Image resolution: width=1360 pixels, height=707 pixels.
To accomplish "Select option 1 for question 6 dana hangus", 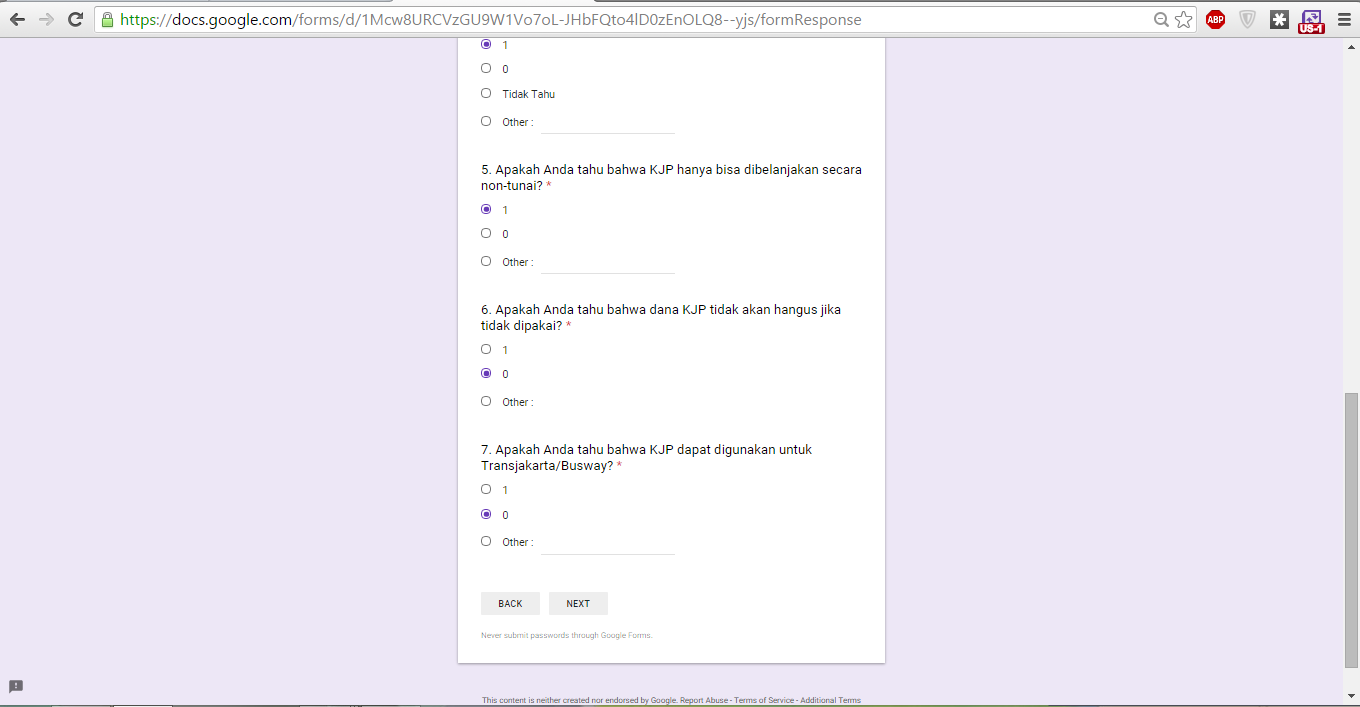I will point(486,349).
